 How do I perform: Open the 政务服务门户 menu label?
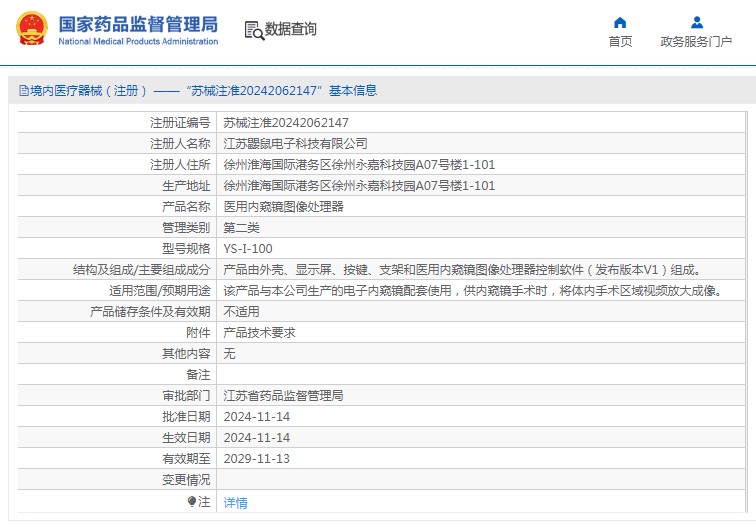[x=696, y=41]
